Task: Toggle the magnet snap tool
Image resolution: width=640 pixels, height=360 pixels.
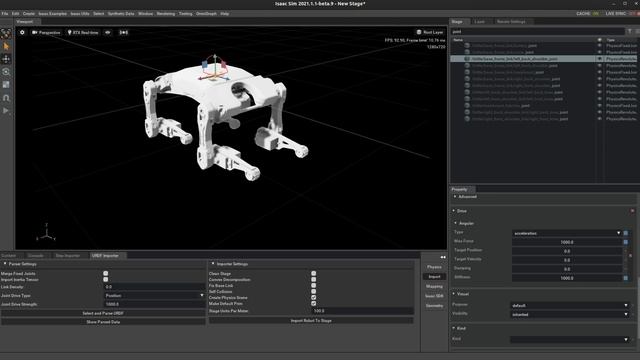Action: click(6, 98)
